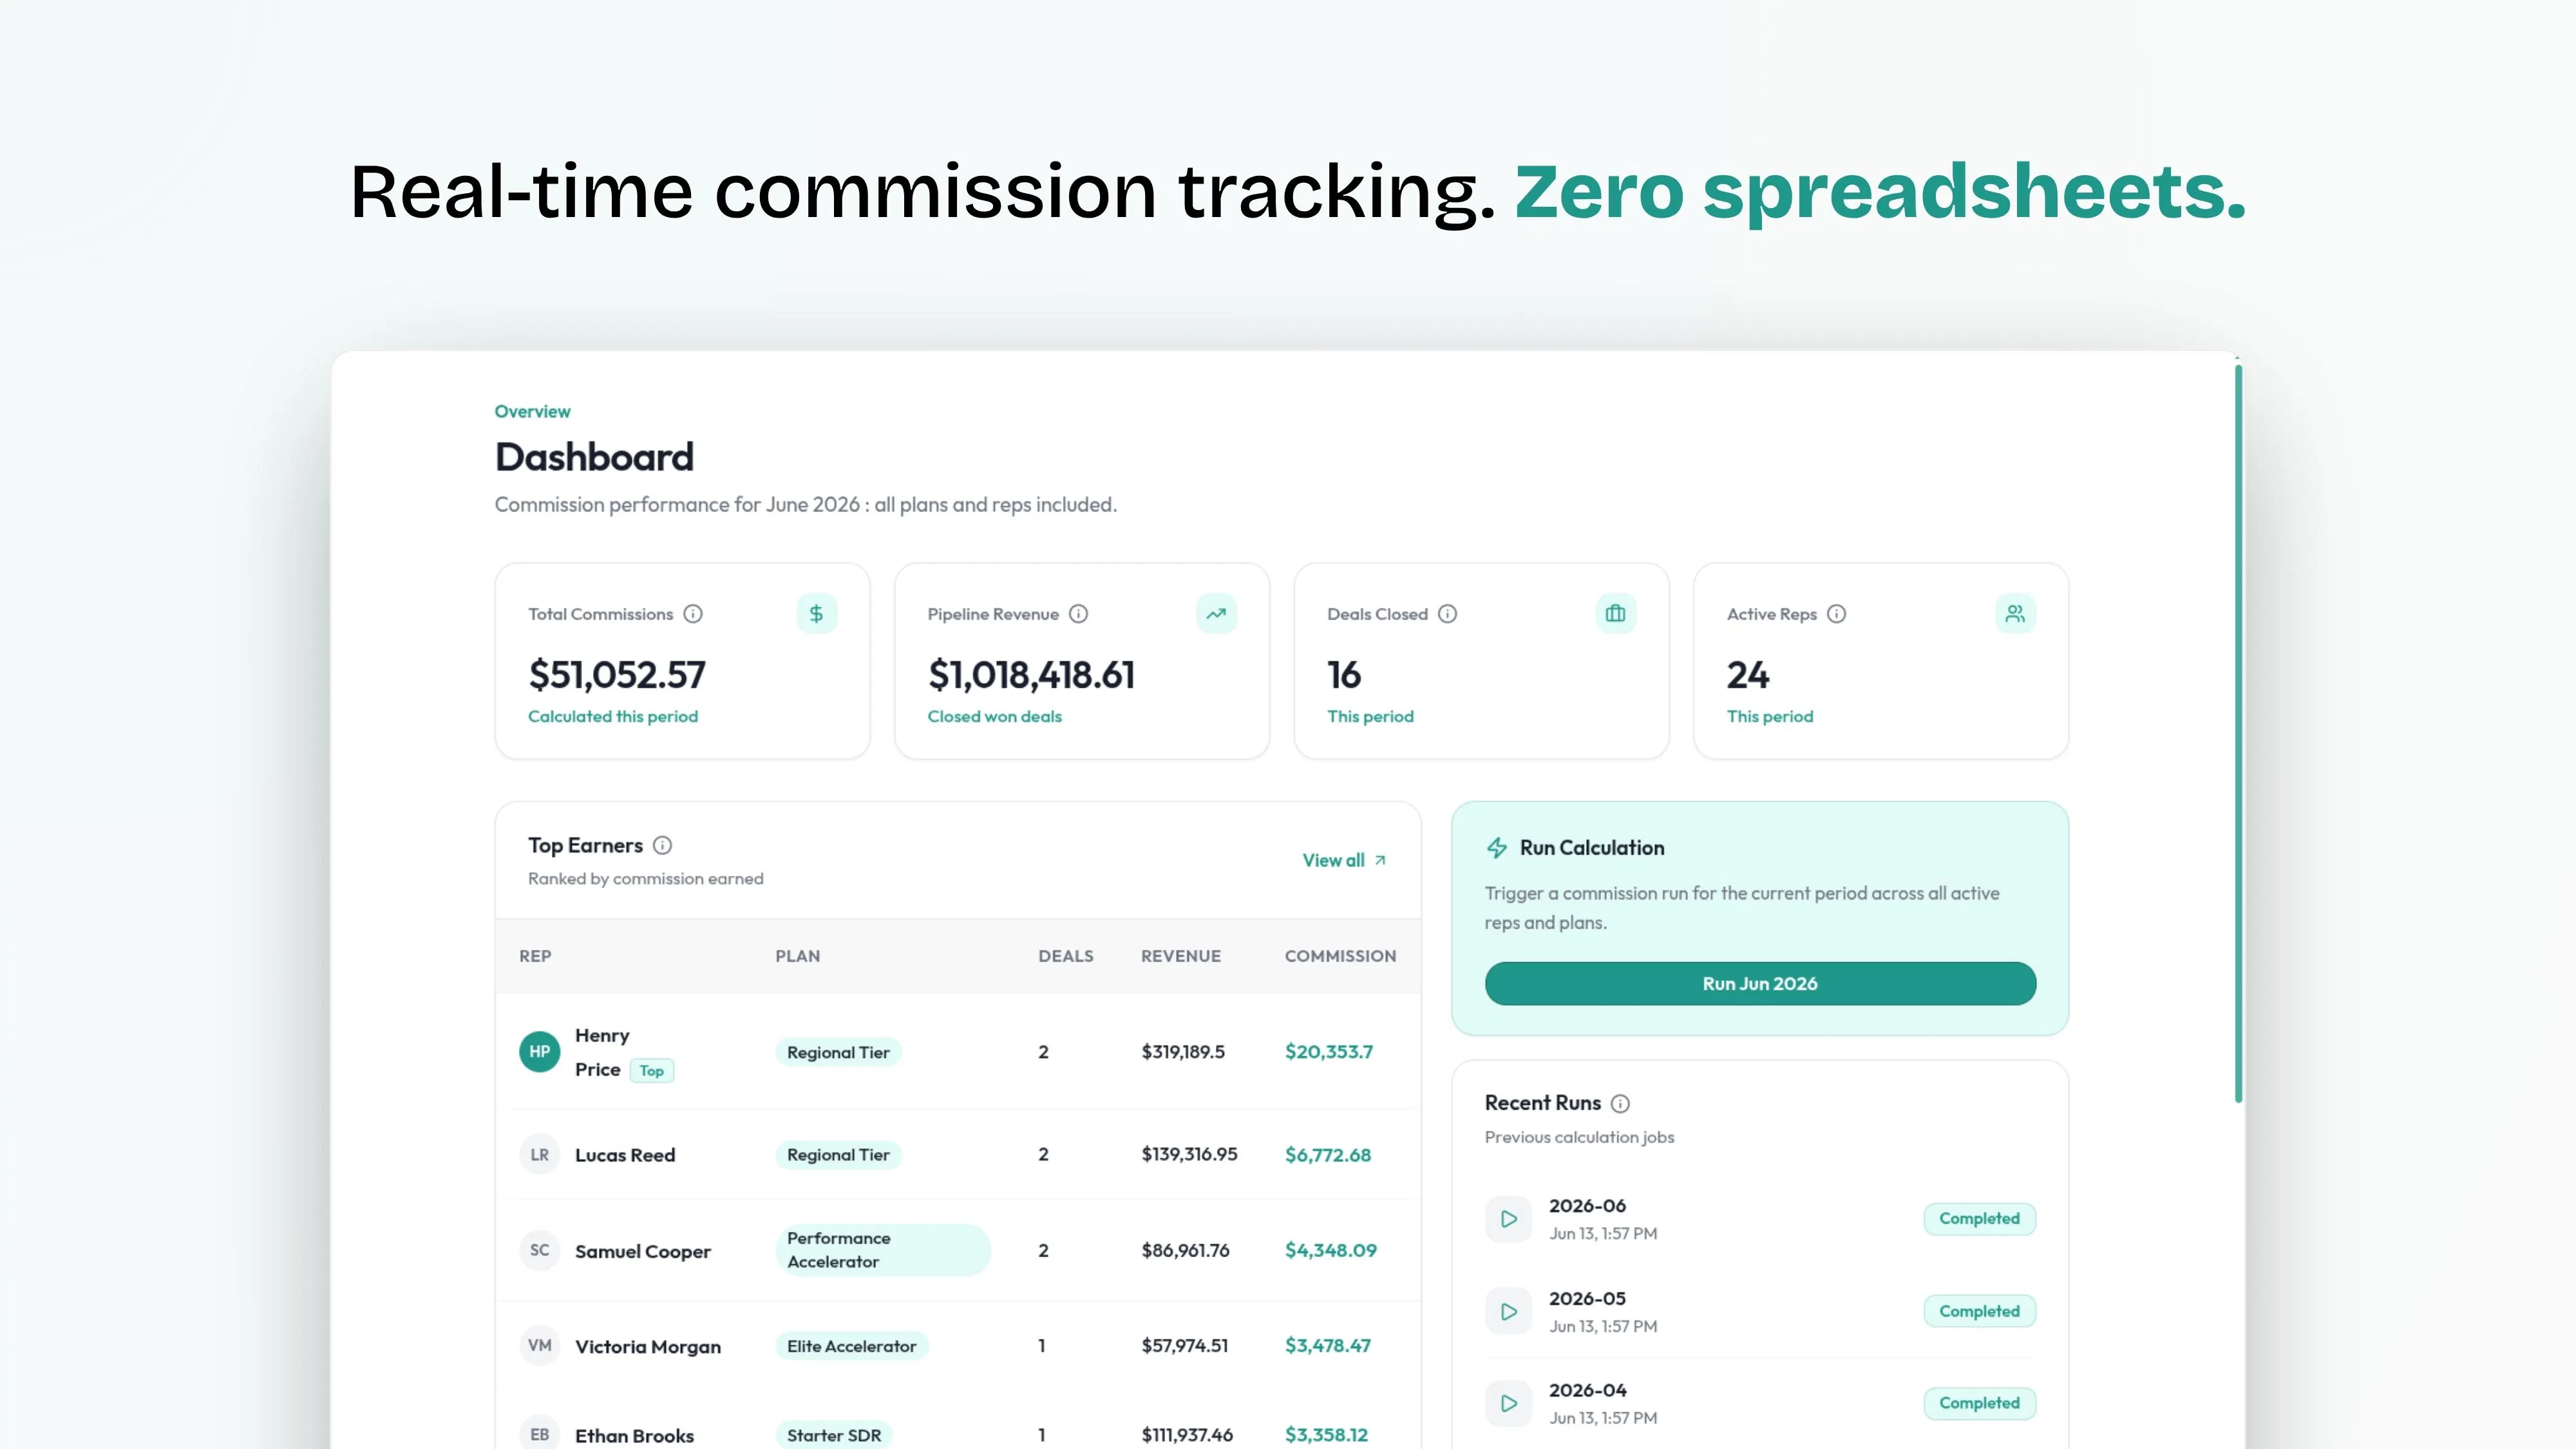
Task: Click the $20,353.7 commission value
Action: [x=1329, y=1052]
